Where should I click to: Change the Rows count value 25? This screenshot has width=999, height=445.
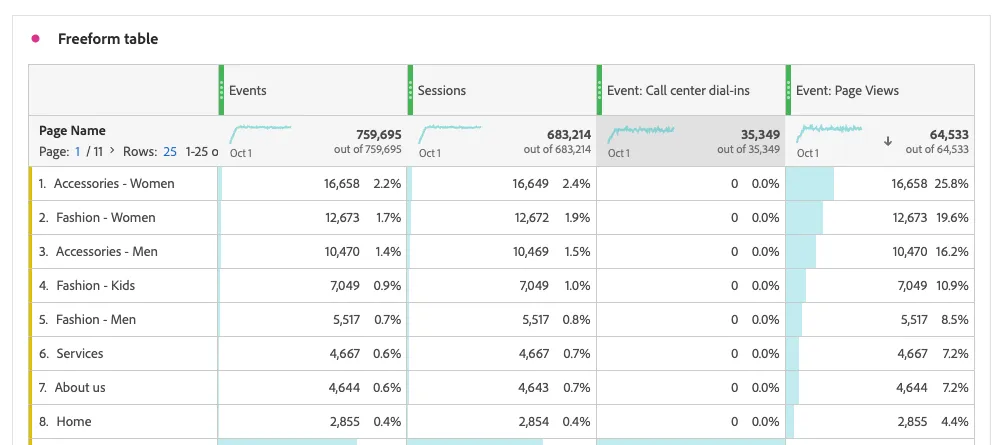170,152
